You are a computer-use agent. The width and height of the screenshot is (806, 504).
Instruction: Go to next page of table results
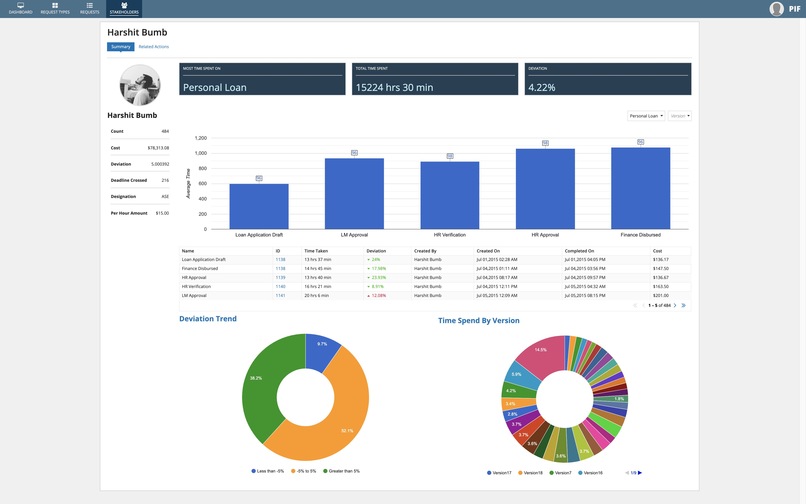click(x=675, y=305)
